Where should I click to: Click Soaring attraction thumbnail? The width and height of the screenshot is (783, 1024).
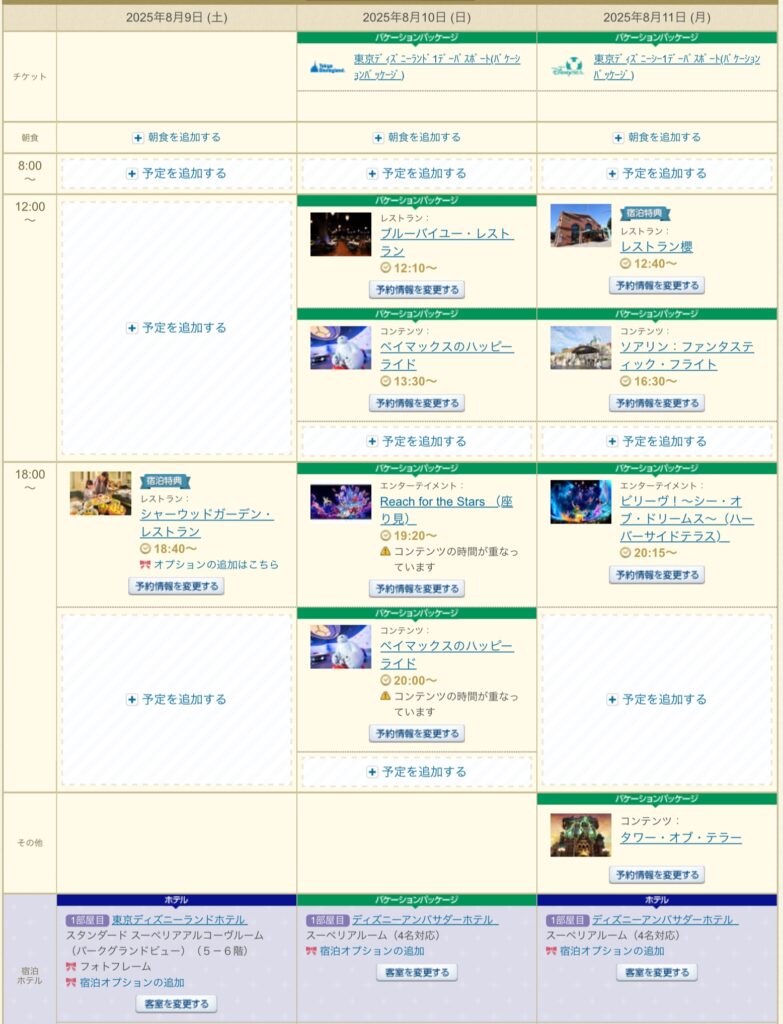(x=581, y=347)
